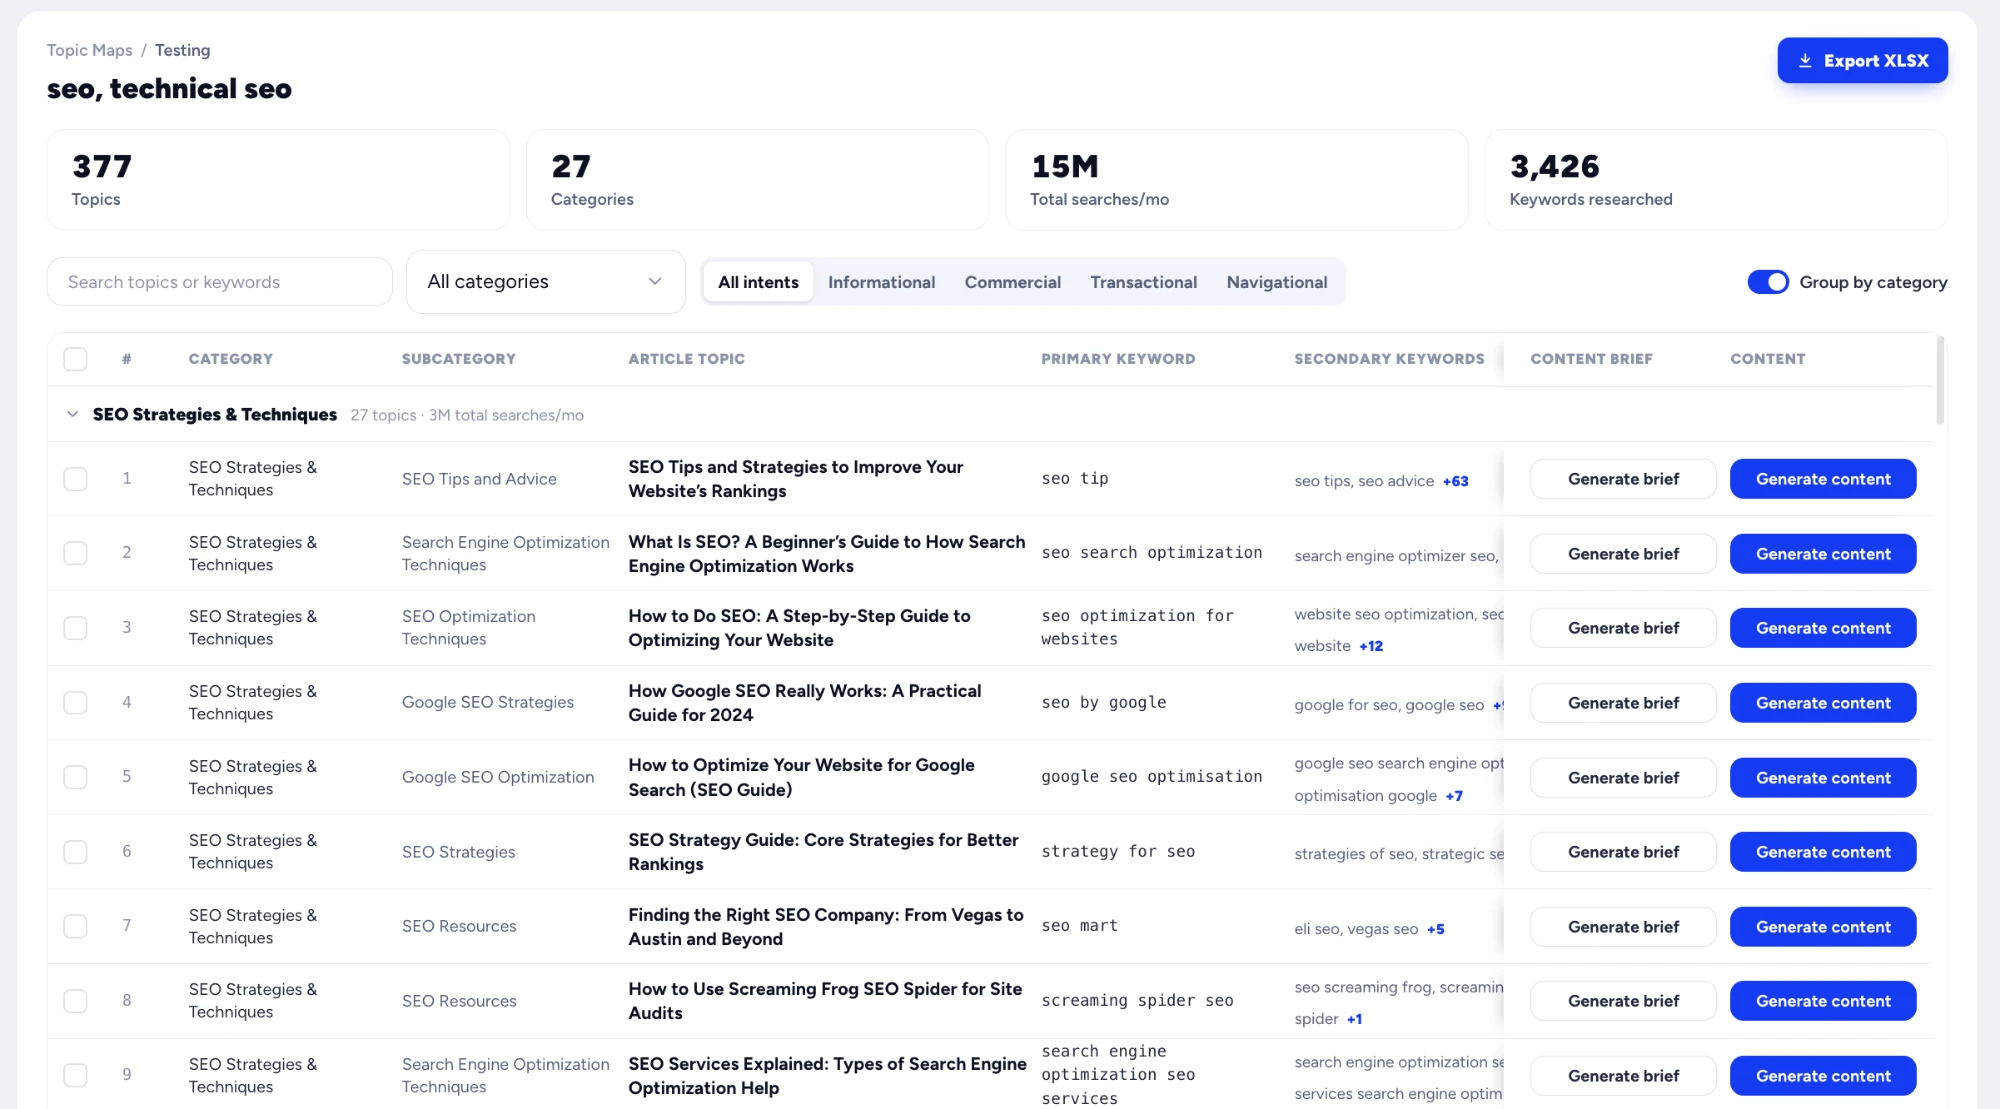Screen dimensions: 2000x1109
Task: Click the +63 secondary keywords badge
Action: [x=1455, y=481]
